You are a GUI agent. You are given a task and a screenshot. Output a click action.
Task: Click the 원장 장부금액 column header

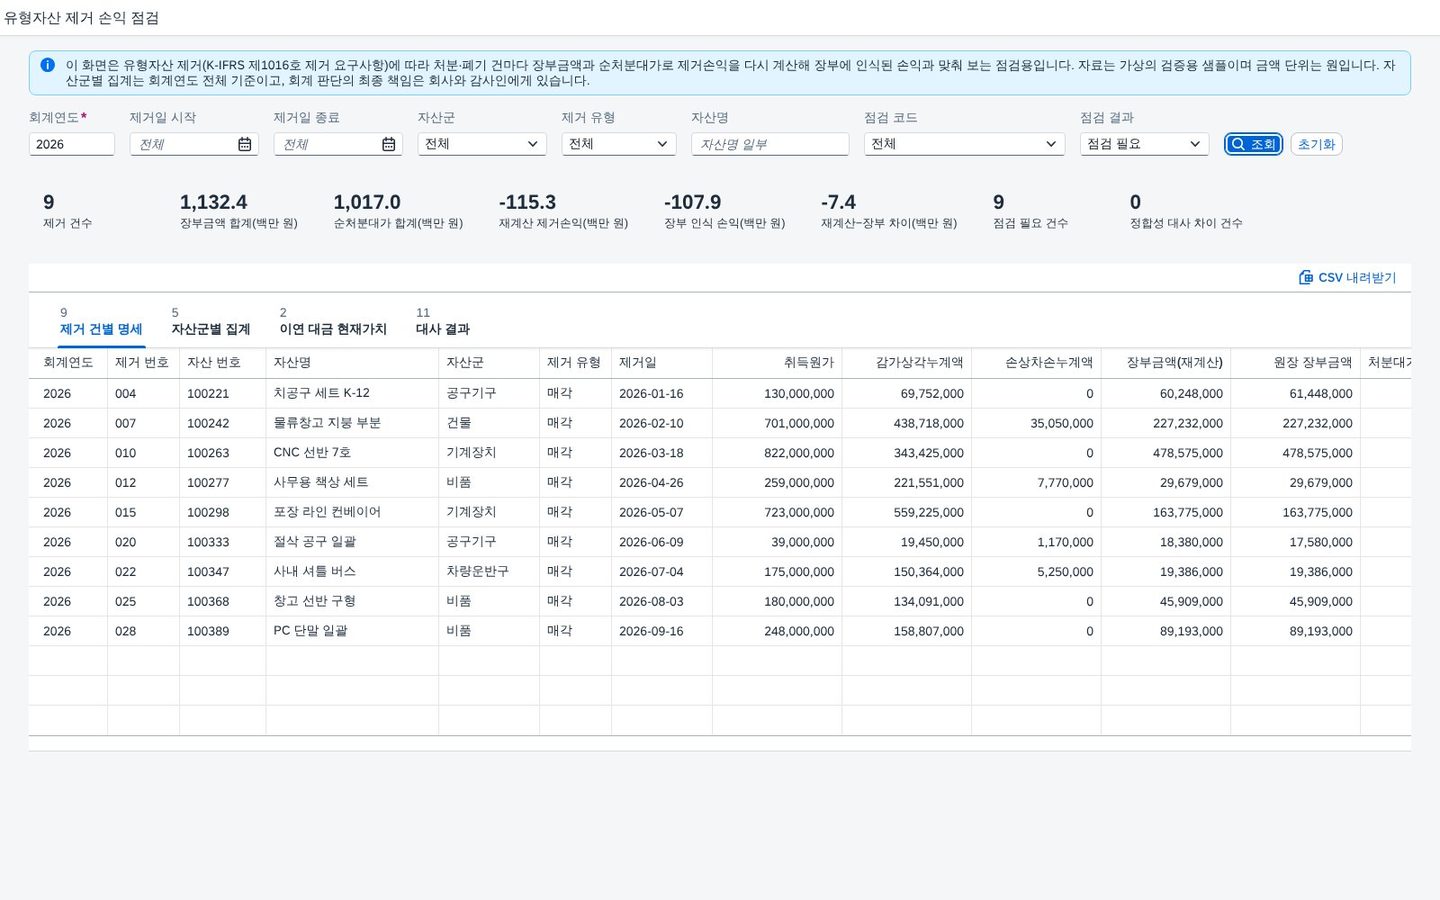coord(1296,363)
